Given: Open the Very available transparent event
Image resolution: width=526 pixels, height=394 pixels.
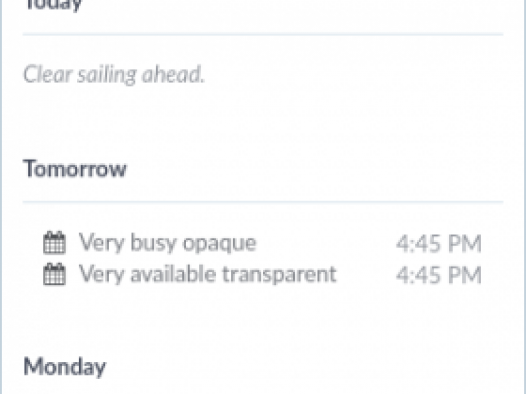Looking at the screenshot, I should [263, 274].
